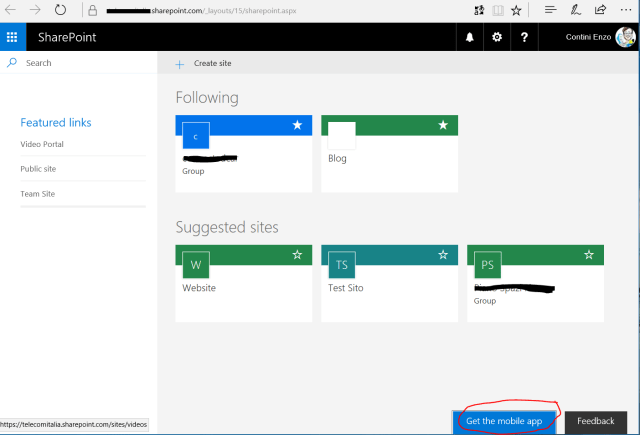
Task: Click the magnifier search icon
Action: 12,63
